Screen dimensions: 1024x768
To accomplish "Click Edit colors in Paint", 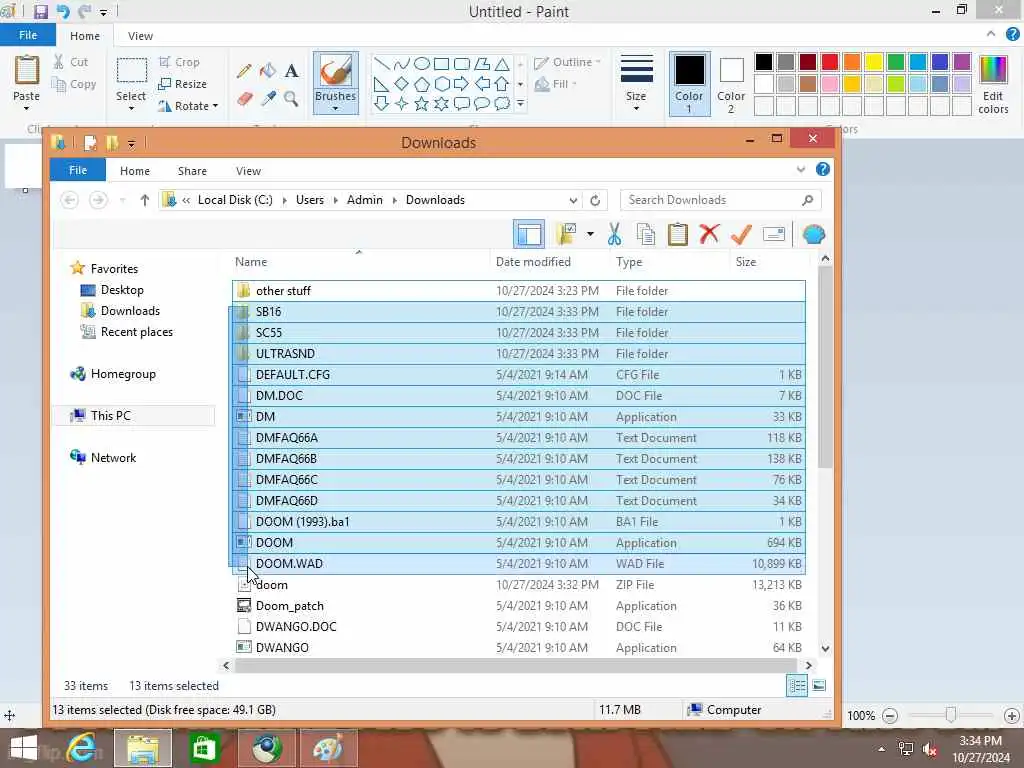I will click(993, 84).
